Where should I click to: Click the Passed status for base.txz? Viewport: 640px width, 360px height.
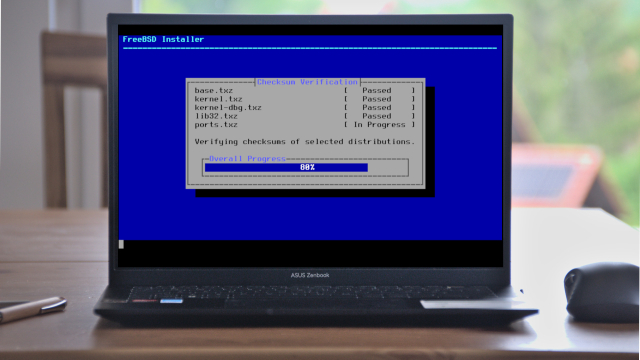(x=377, y=91)
